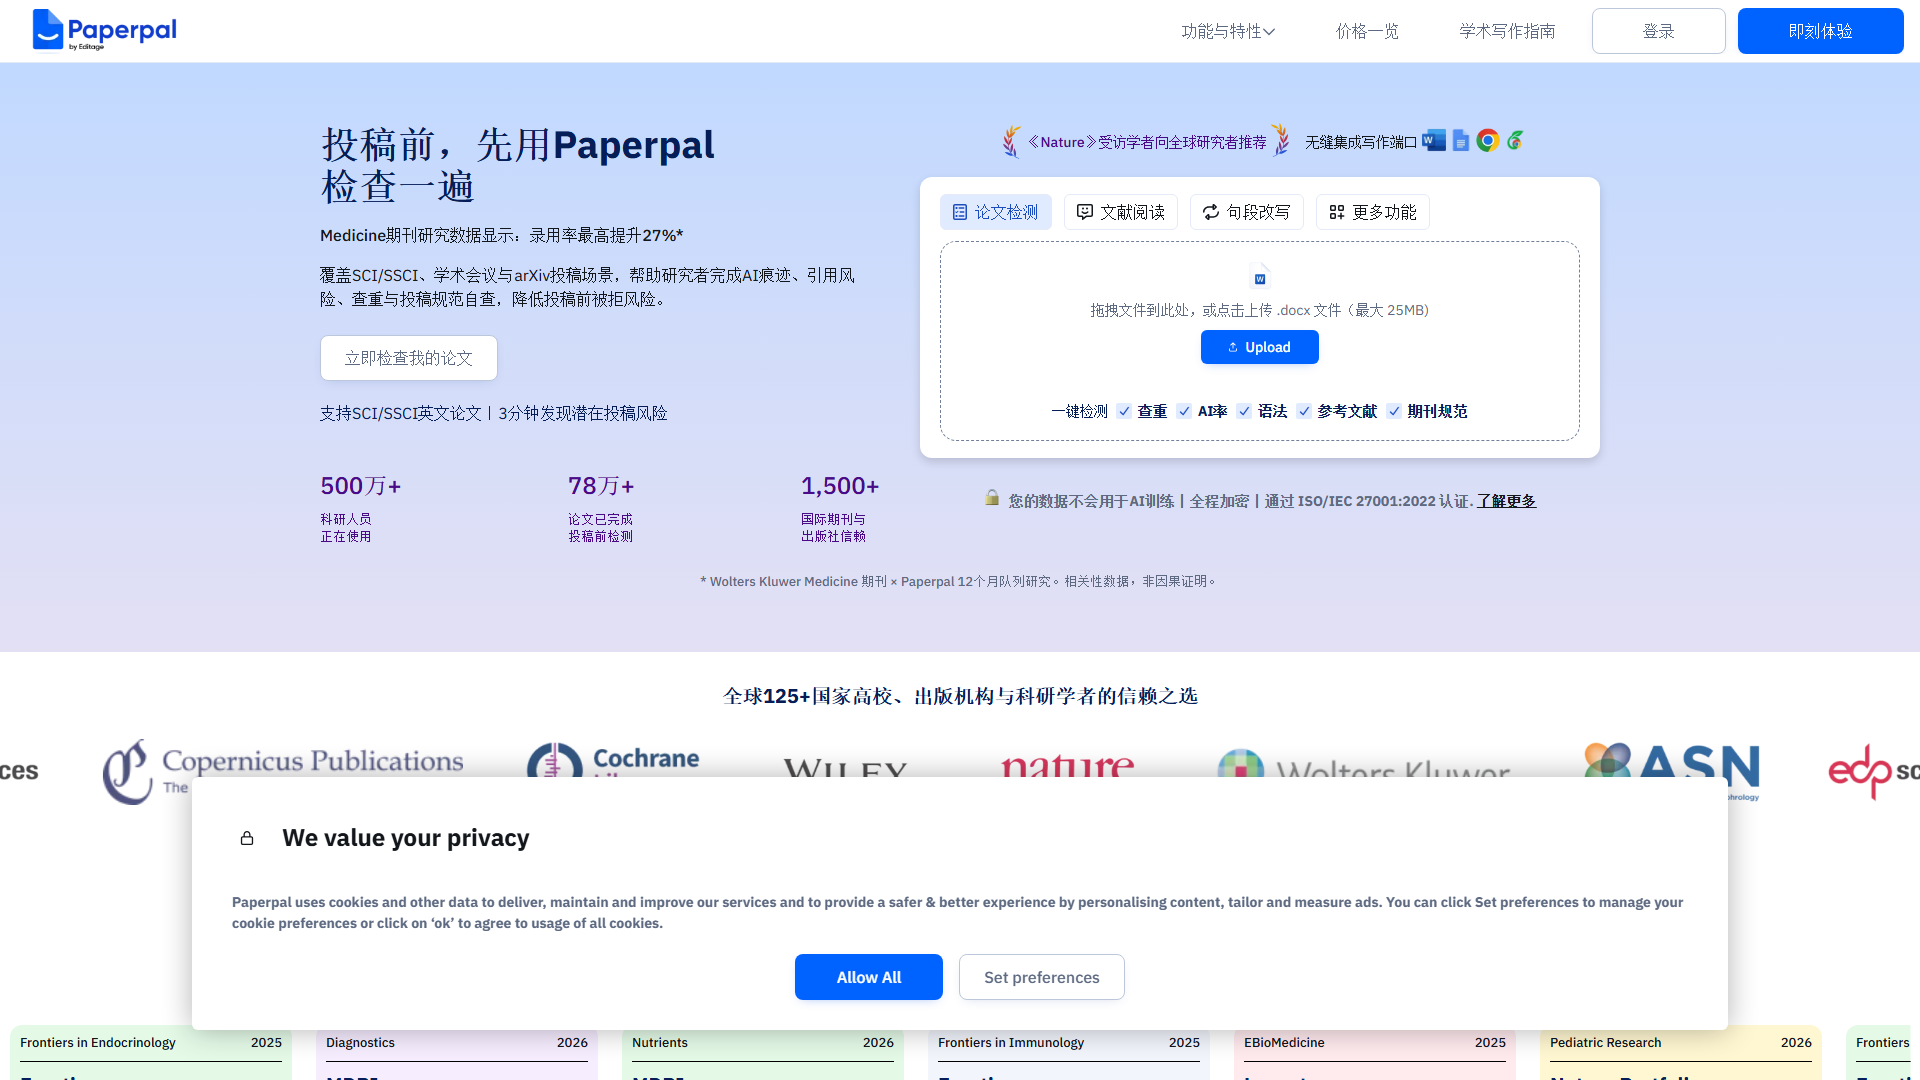Viewport: 1920px width, 1080px height.
Task: Click the 78万+ statistic
Action: point(601,486)
